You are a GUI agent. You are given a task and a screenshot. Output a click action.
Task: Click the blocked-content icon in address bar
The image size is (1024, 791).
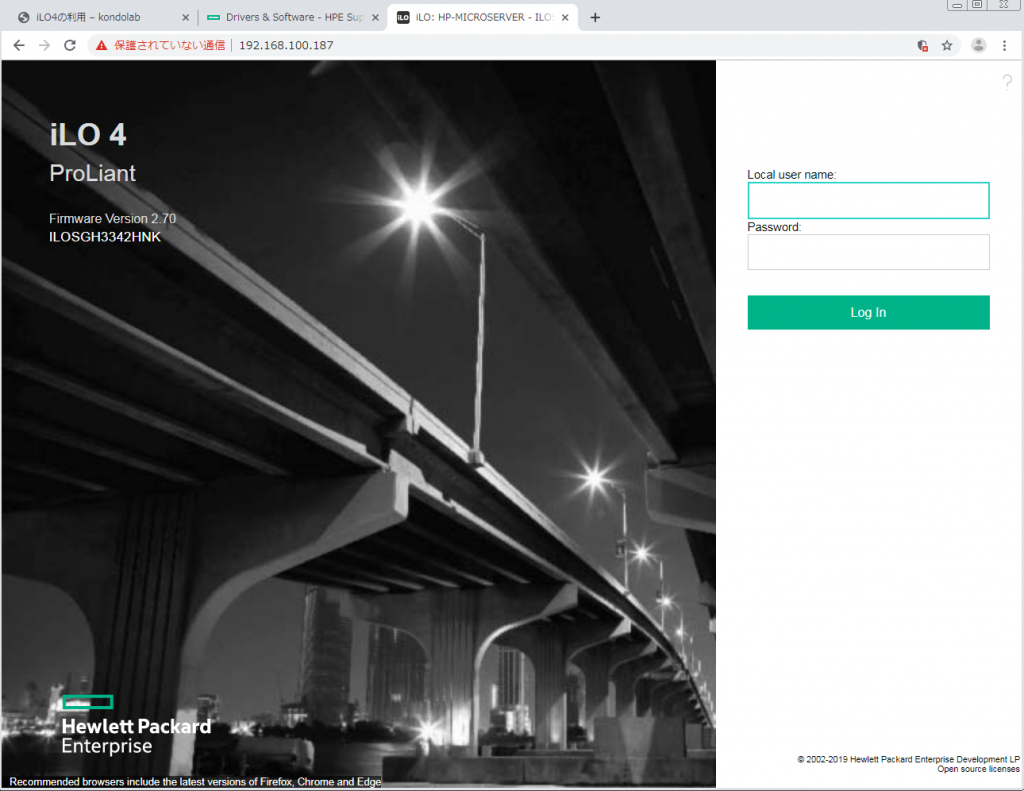(922, 45)
